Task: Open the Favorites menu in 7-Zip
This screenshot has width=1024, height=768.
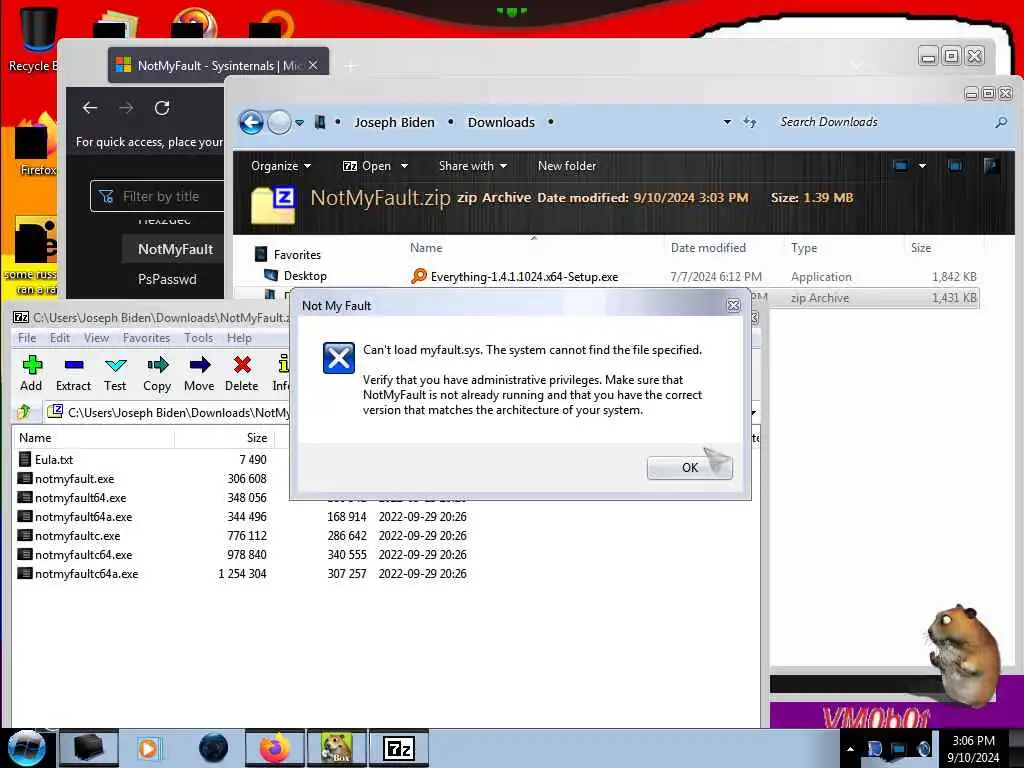Action: point(146,338)
